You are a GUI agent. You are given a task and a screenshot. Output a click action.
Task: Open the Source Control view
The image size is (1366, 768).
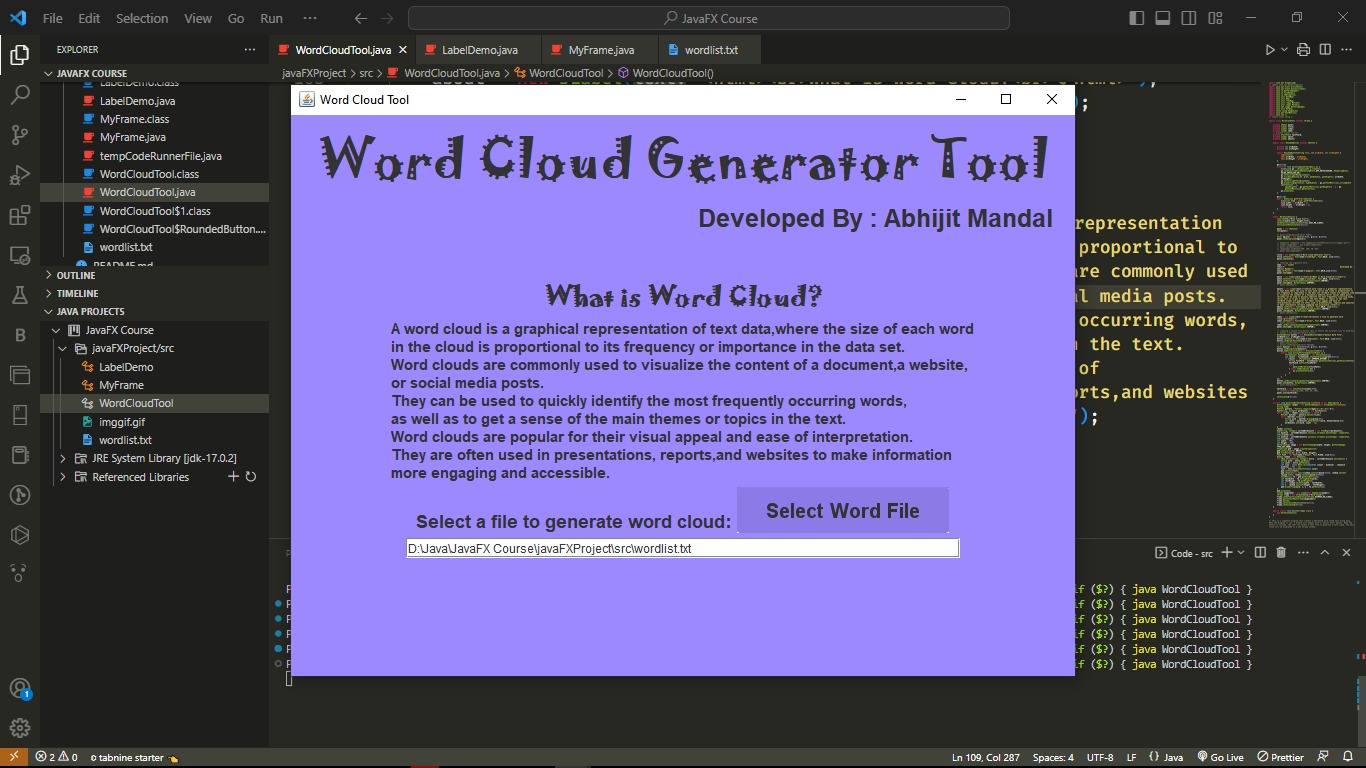point(20,135)
